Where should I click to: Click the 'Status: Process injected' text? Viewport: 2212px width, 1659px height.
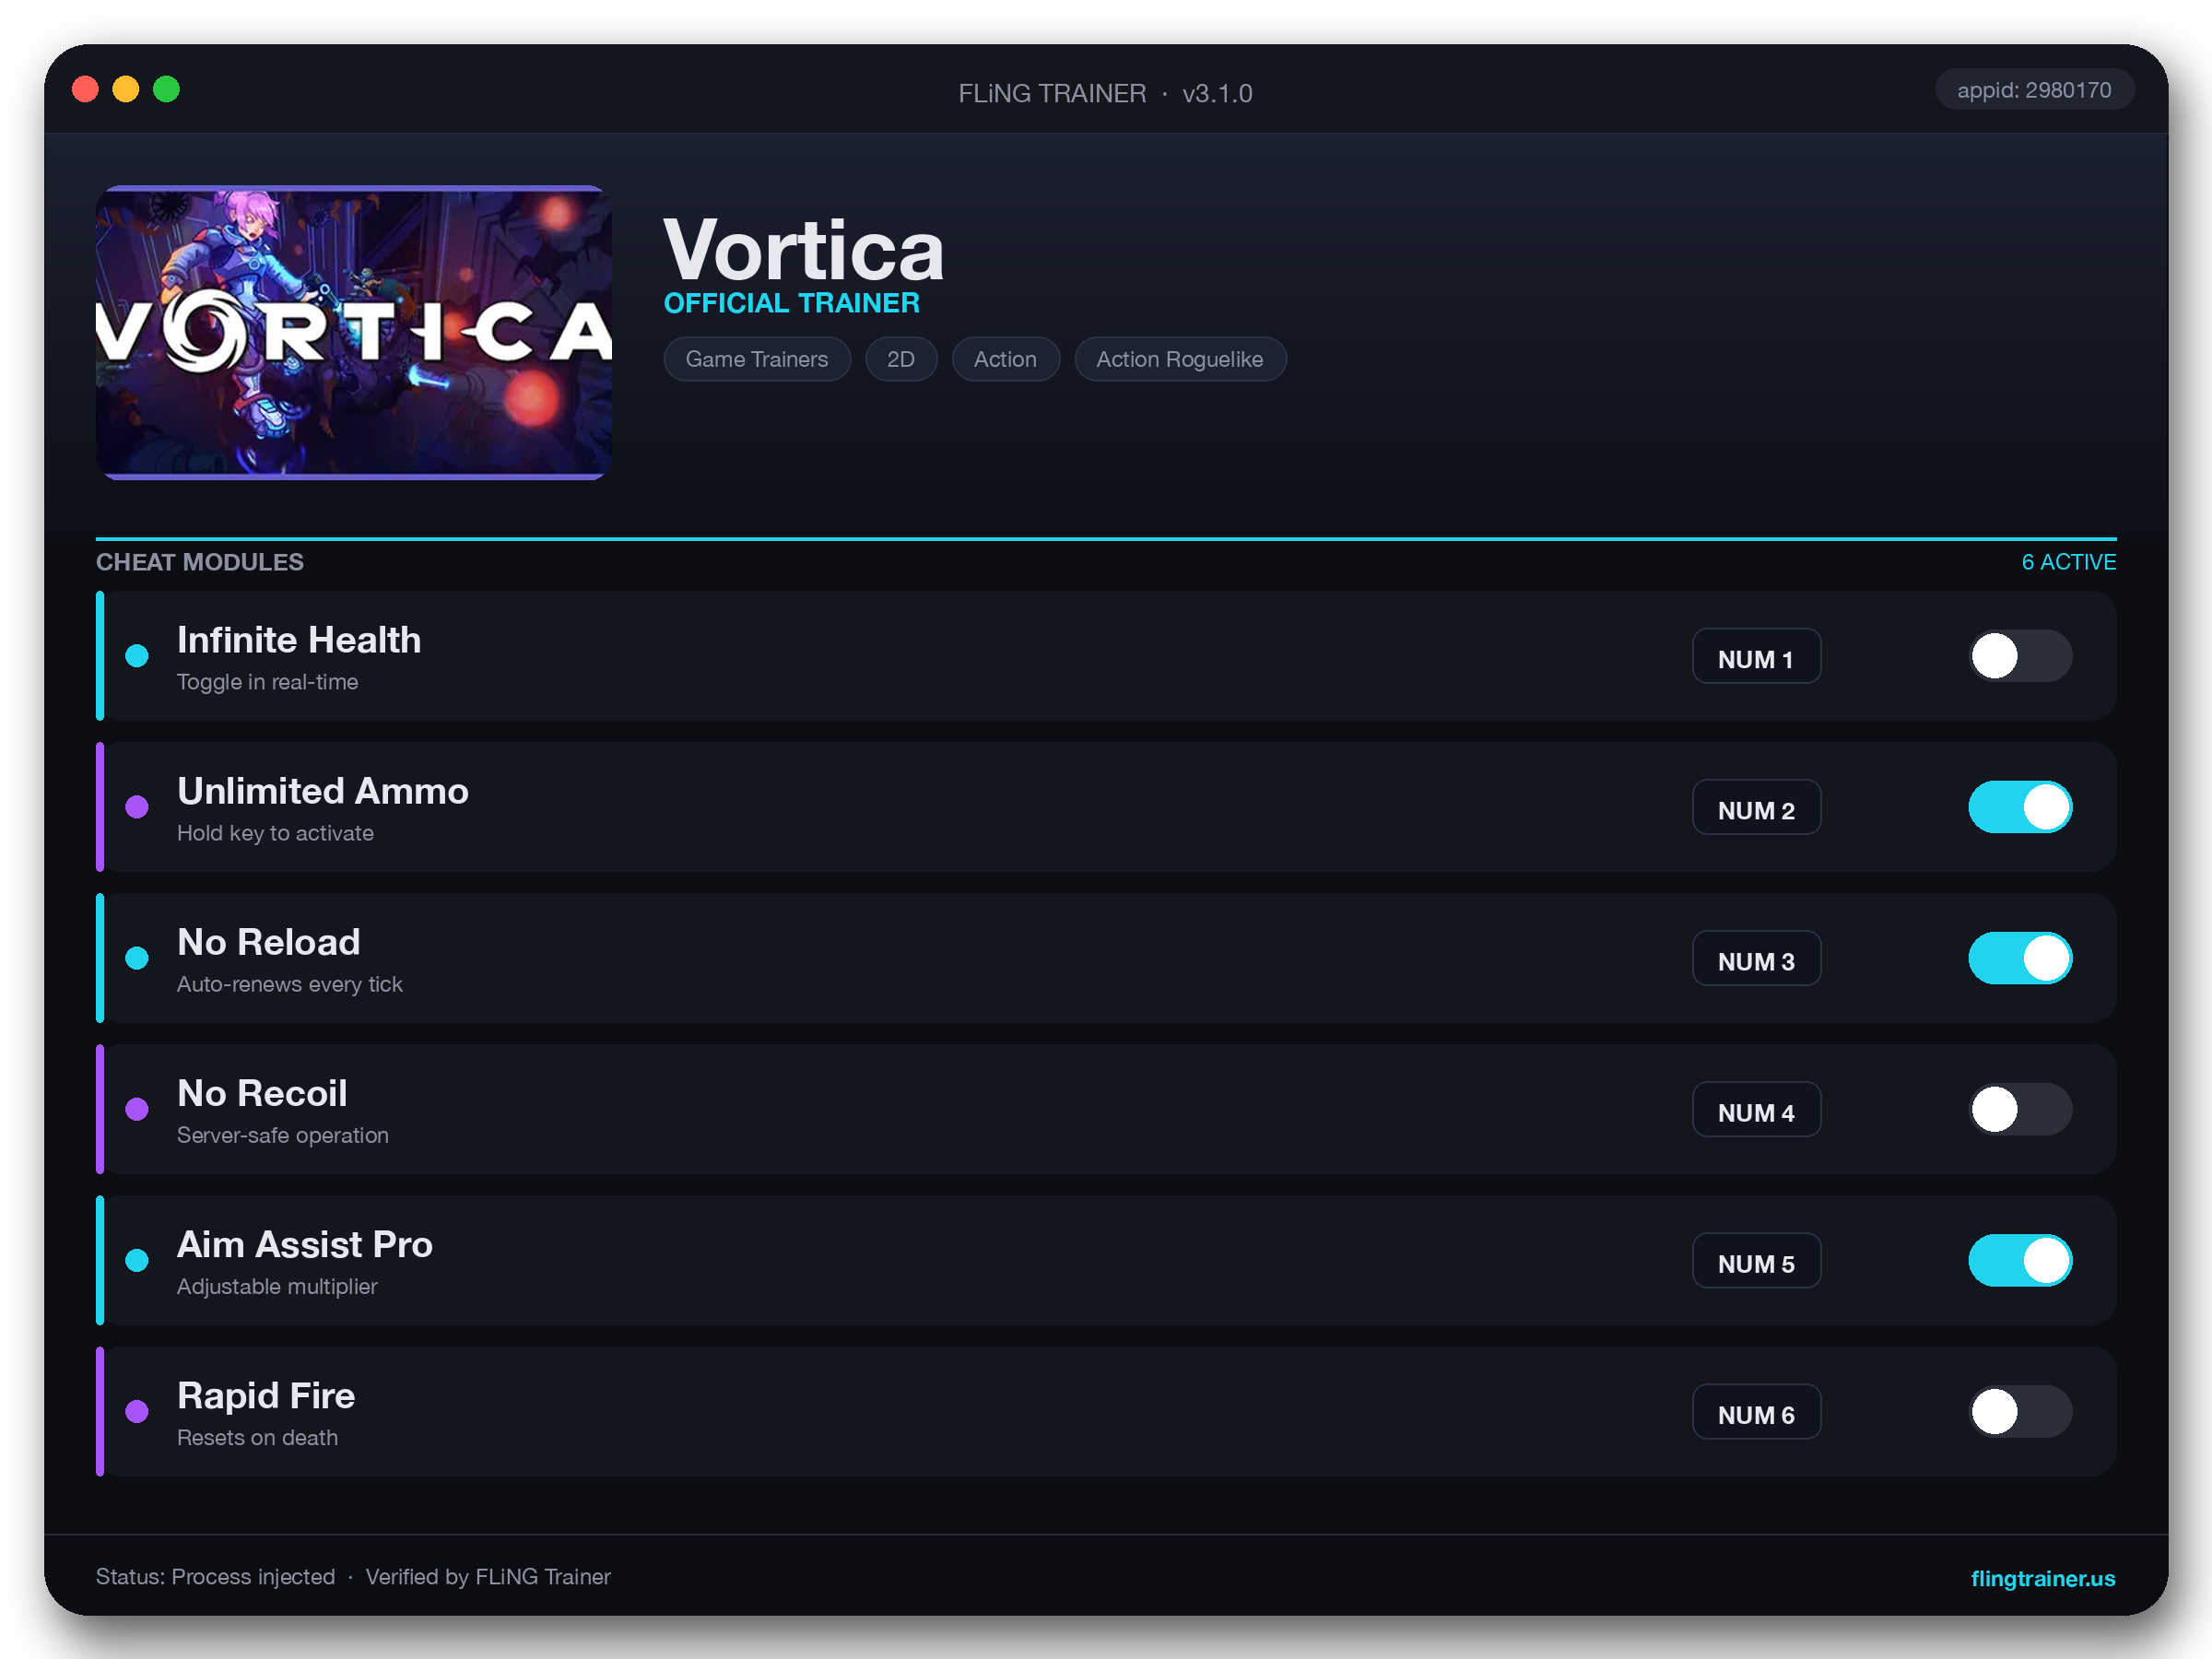215,1577
